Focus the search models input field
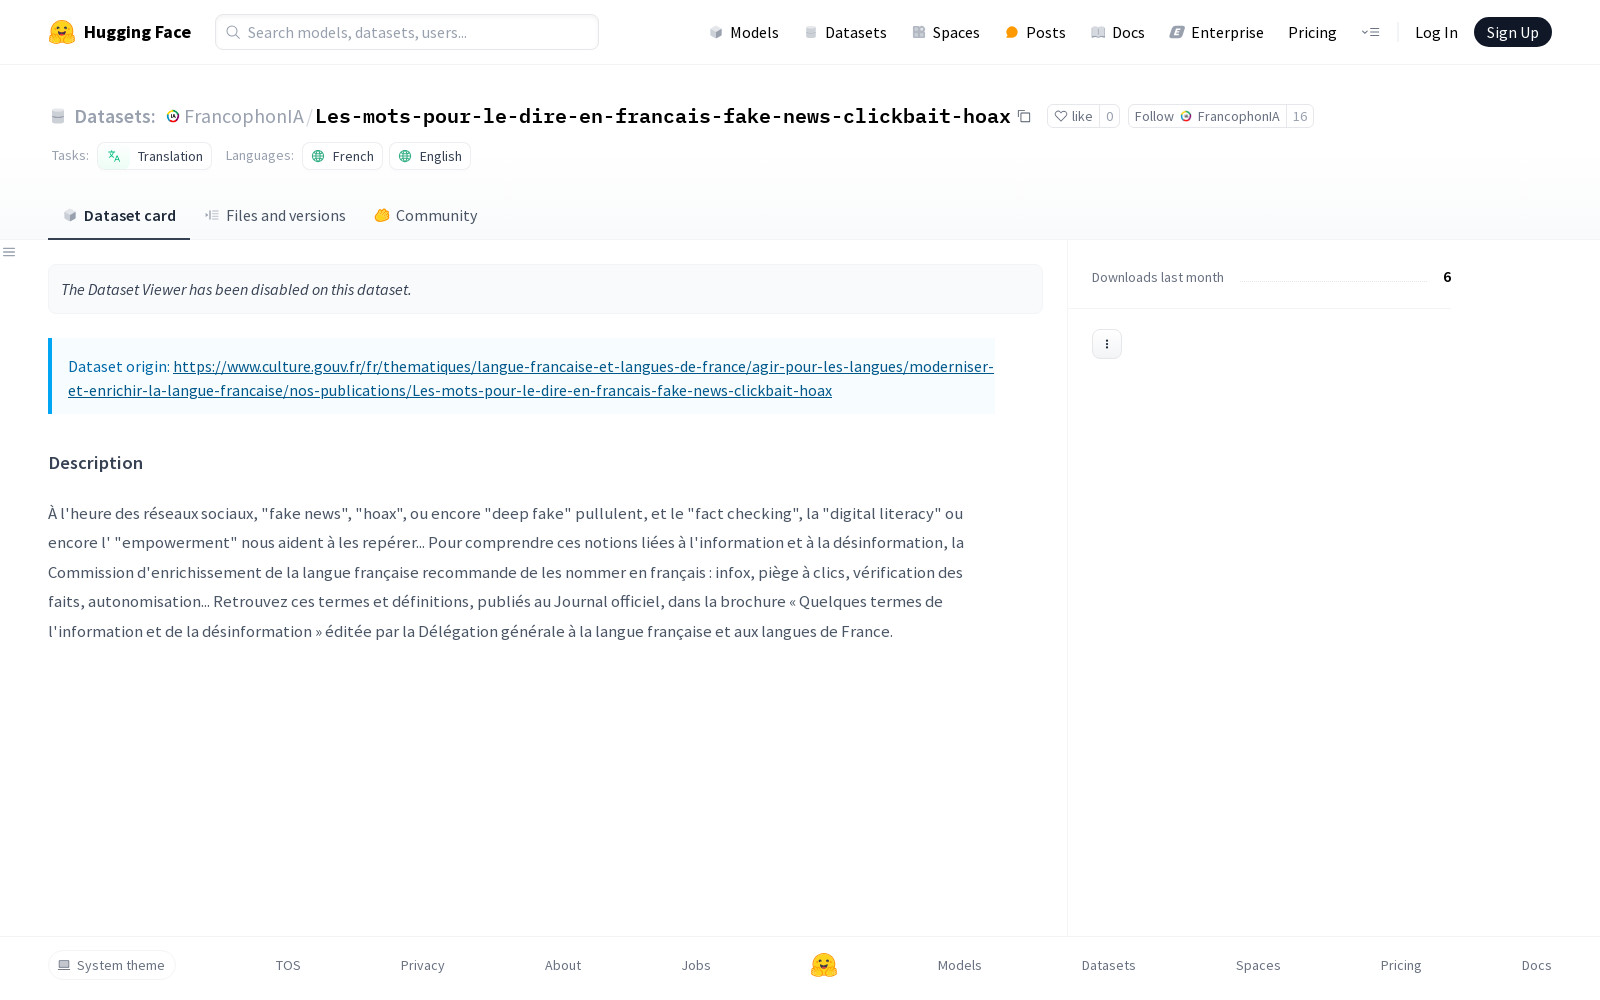Image resolution: width=1600 pixels, height=1000 pixels. pos(407,32)
